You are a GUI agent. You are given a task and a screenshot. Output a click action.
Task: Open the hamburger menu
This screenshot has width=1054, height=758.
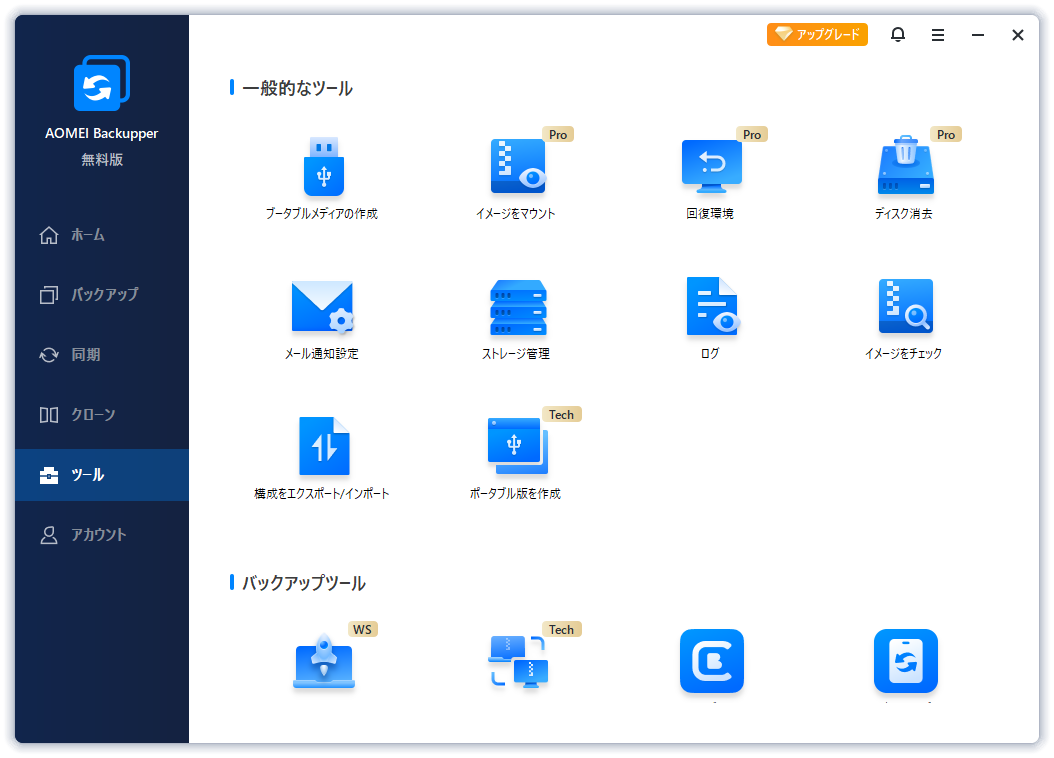pos(938,35)
